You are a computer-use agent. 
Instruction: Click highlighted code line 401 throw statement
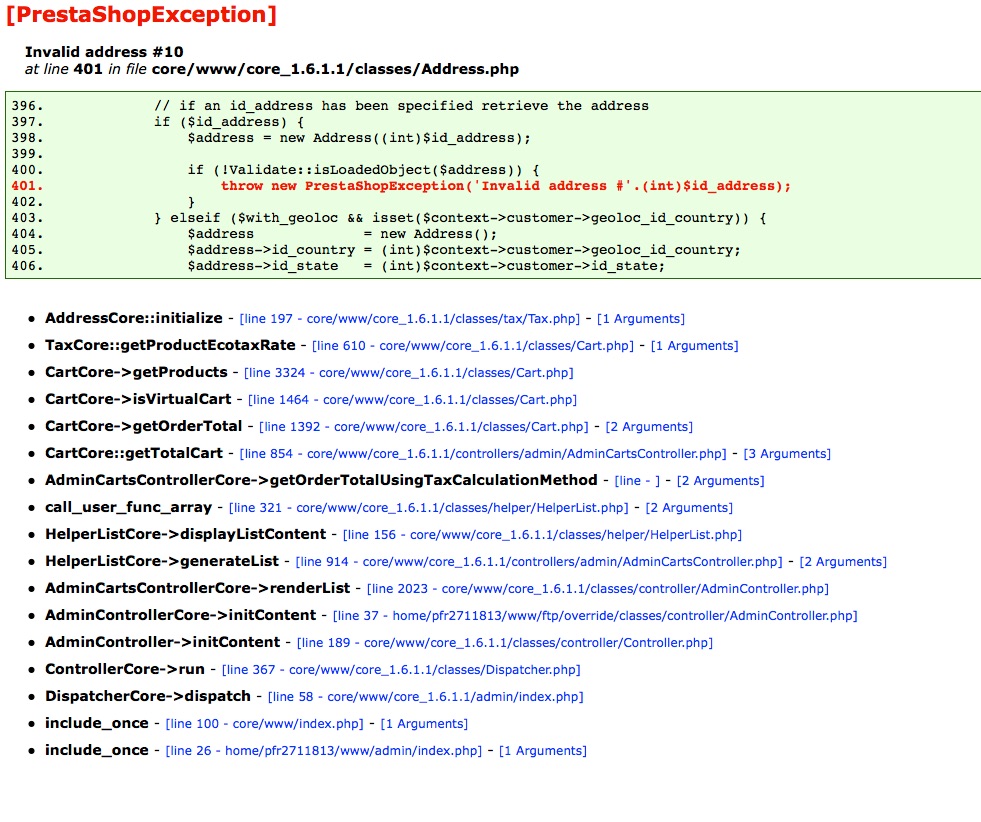pyautogui.click(x=506, y=186)
